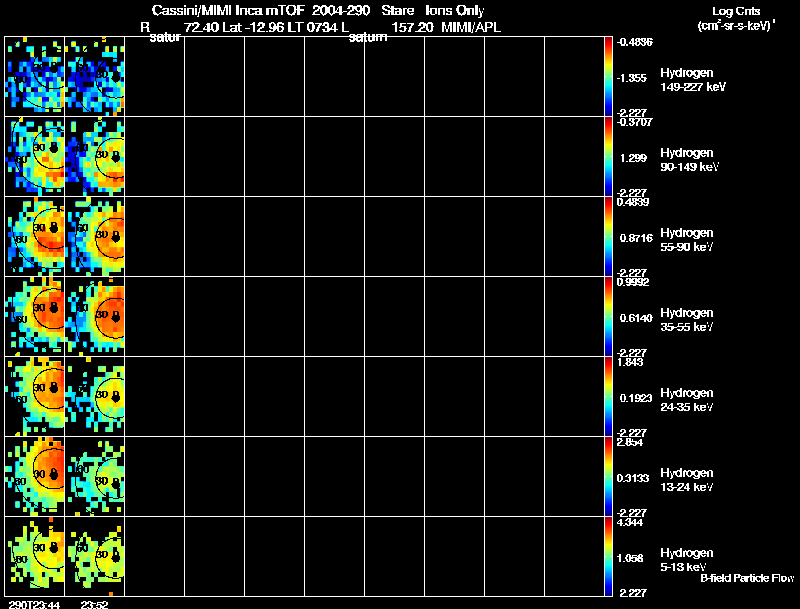Click the '-1.355' colorbar midpoint value
Screen dimensions: 800x609
[632, 78]
